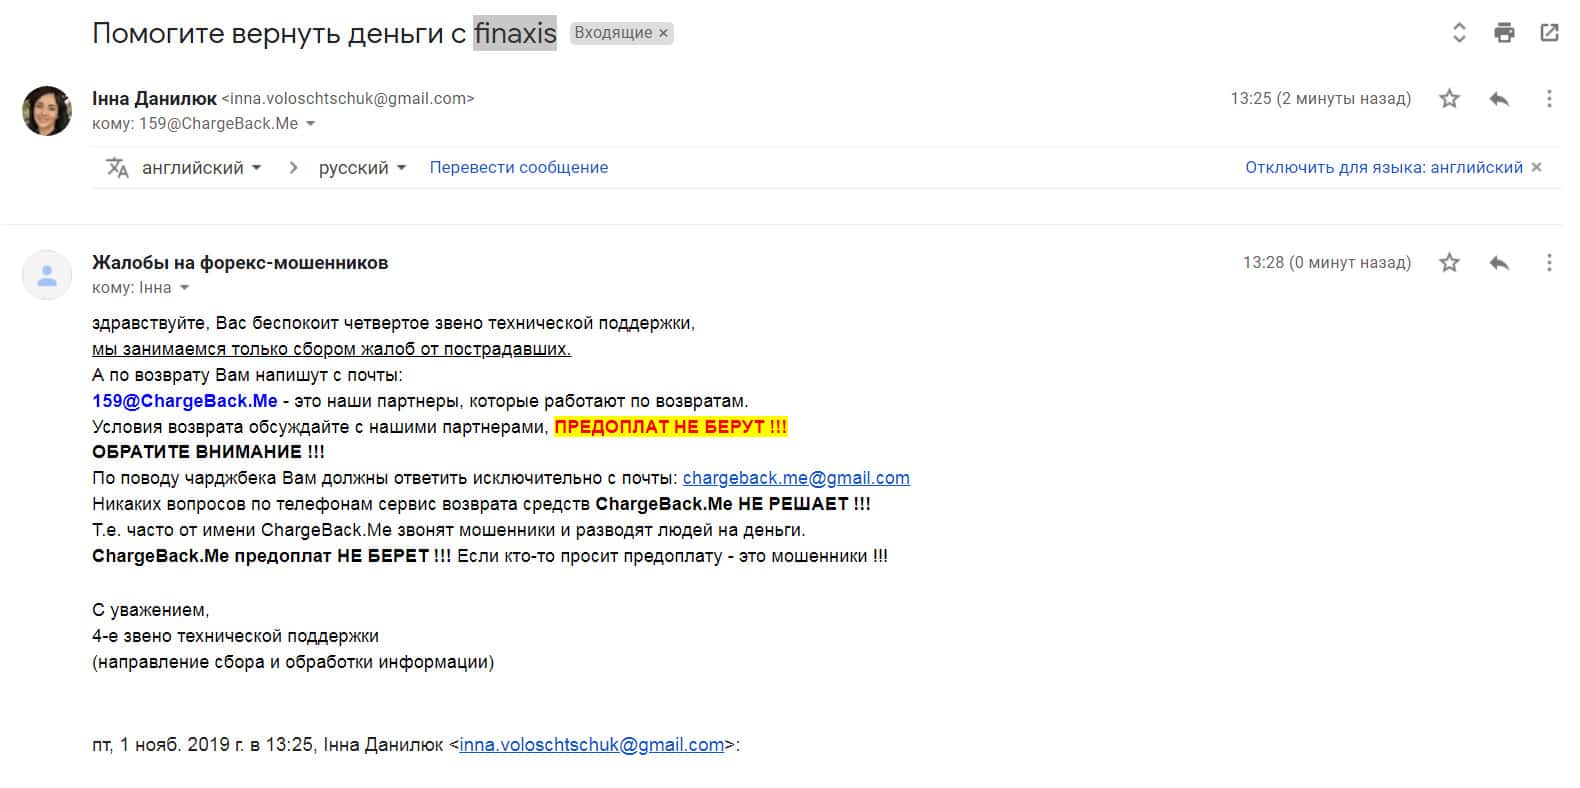Open more options for the 13:25 message
The width and height of the screenshot is (1580, 788).
coord(1549,98)
